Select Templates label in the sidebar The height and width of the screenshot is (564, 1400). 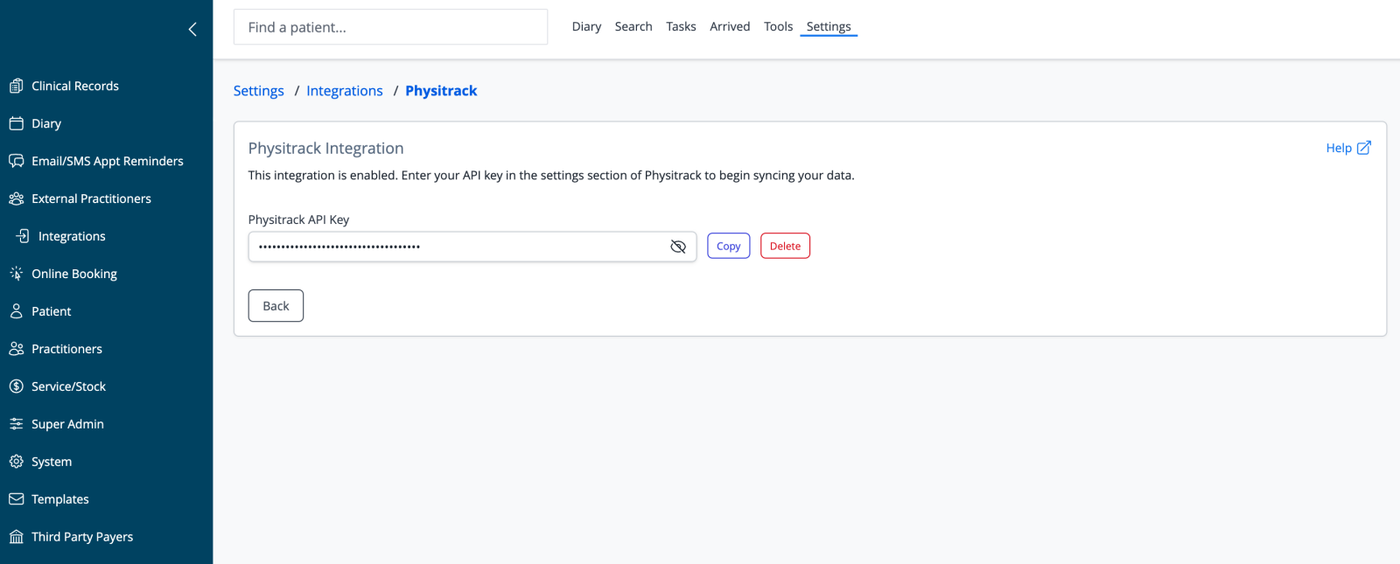coord(60,499)
